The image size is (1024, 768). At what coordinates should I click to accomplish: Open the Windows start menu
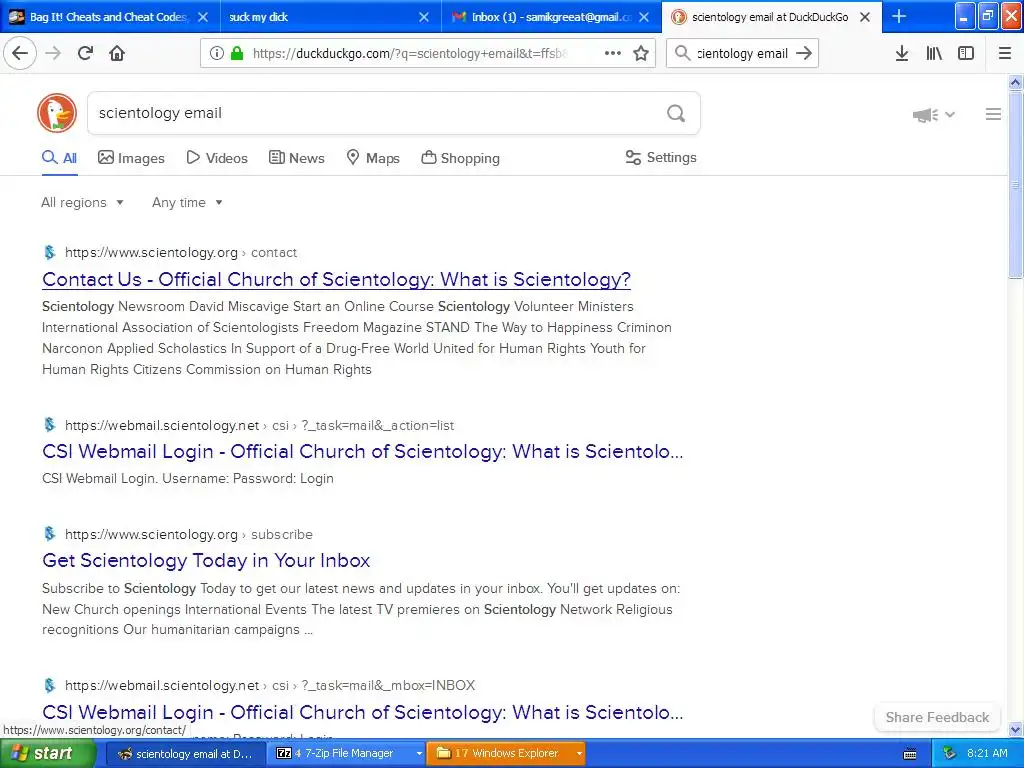[x=48, y=754]
